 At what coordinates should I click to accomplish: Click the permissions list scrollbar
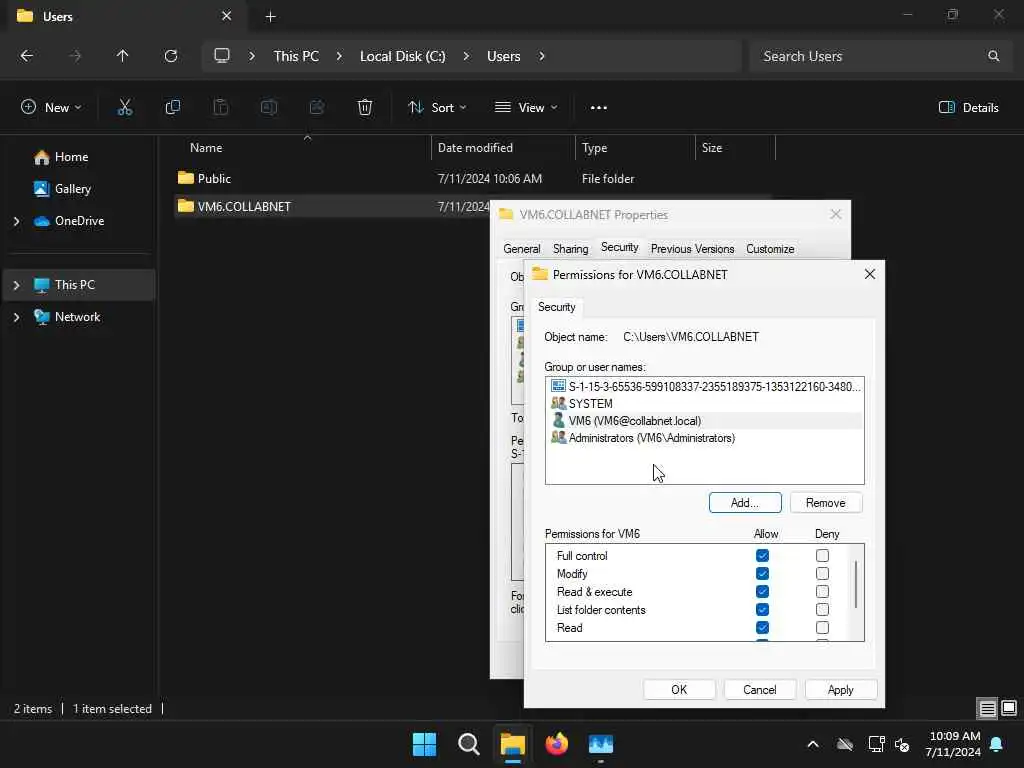click(856, 584)
